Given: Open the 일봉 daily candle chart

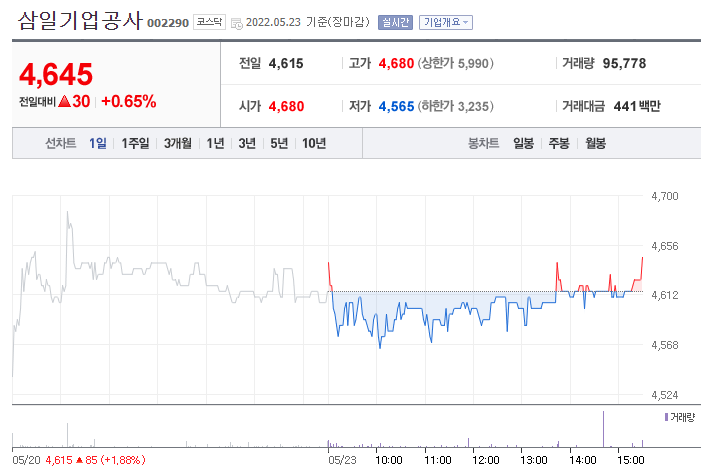Looking at the screenshot, I should [x=523, y=143].
